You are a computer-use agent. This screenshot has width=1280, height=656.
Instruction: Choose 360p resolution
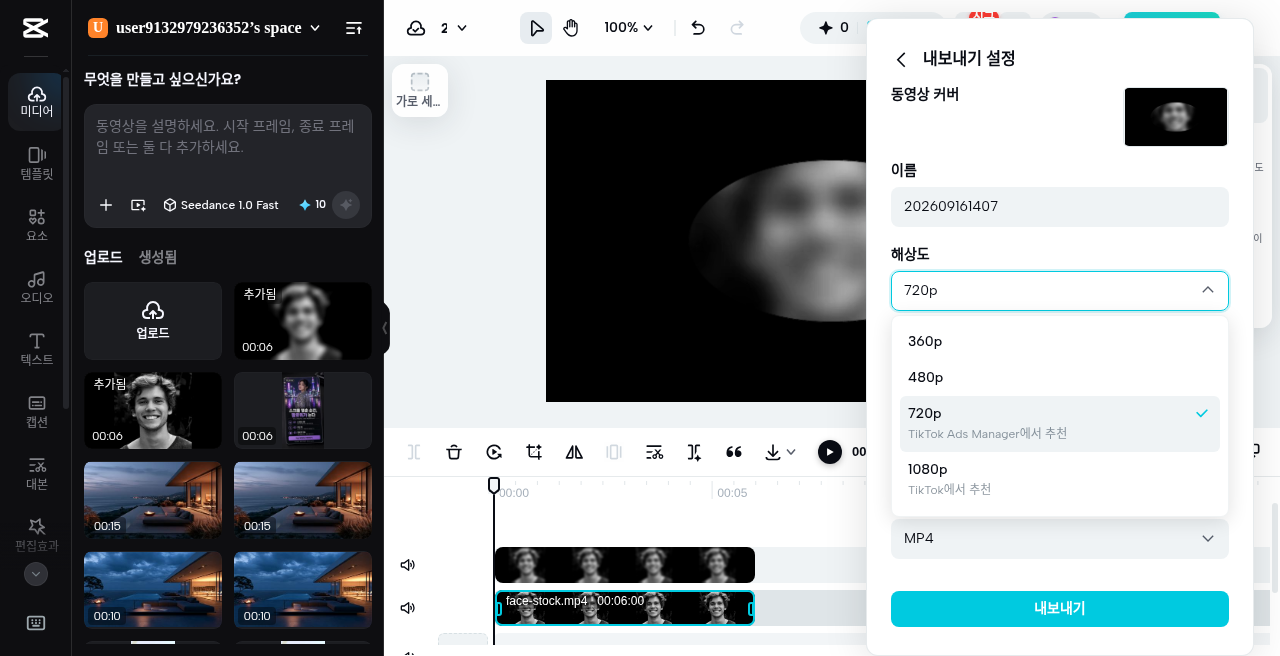[1060, 341]
